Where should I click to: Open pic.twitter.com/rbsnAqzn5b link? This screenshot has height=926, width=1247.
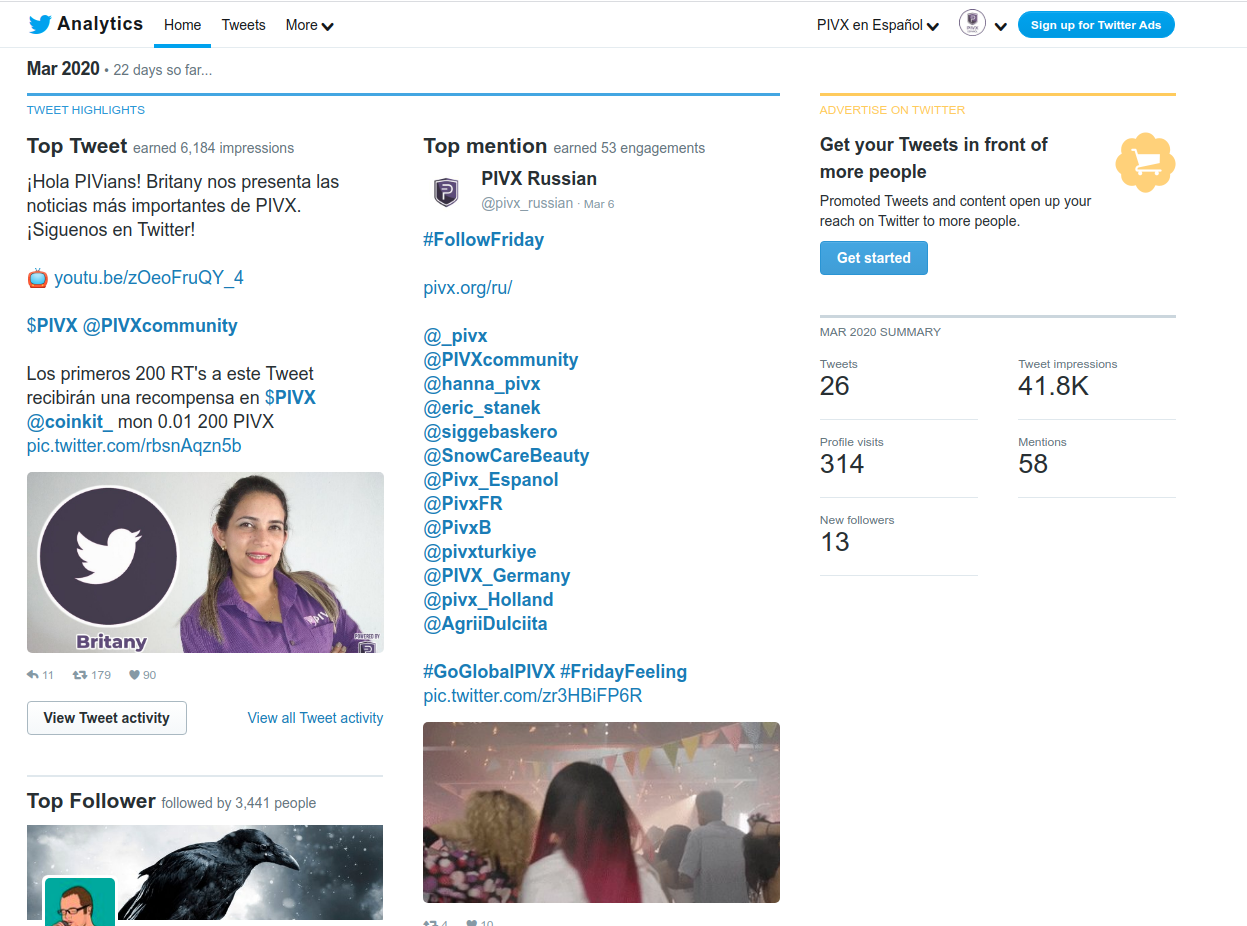click(134, 446)
